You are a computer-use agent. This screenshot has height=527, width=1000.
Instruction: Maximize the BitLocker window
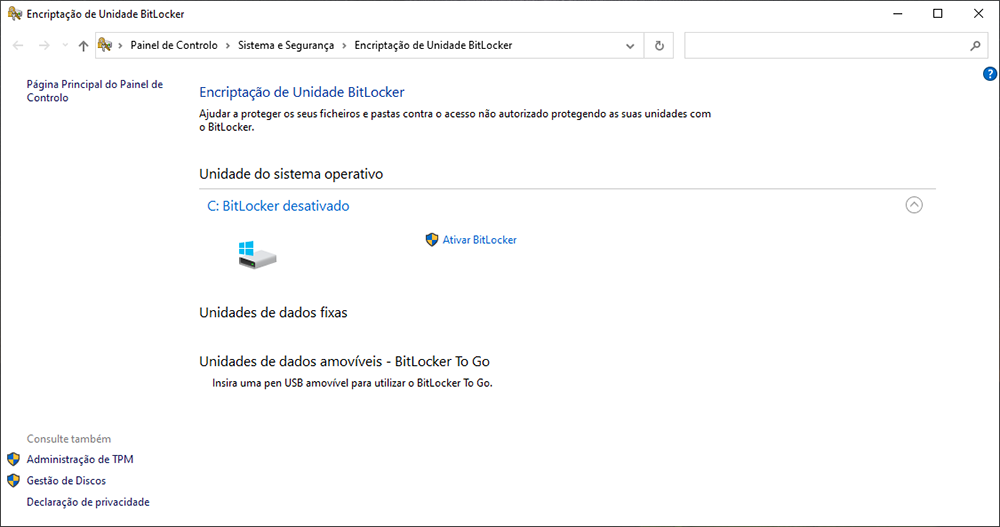pos(938,13)
